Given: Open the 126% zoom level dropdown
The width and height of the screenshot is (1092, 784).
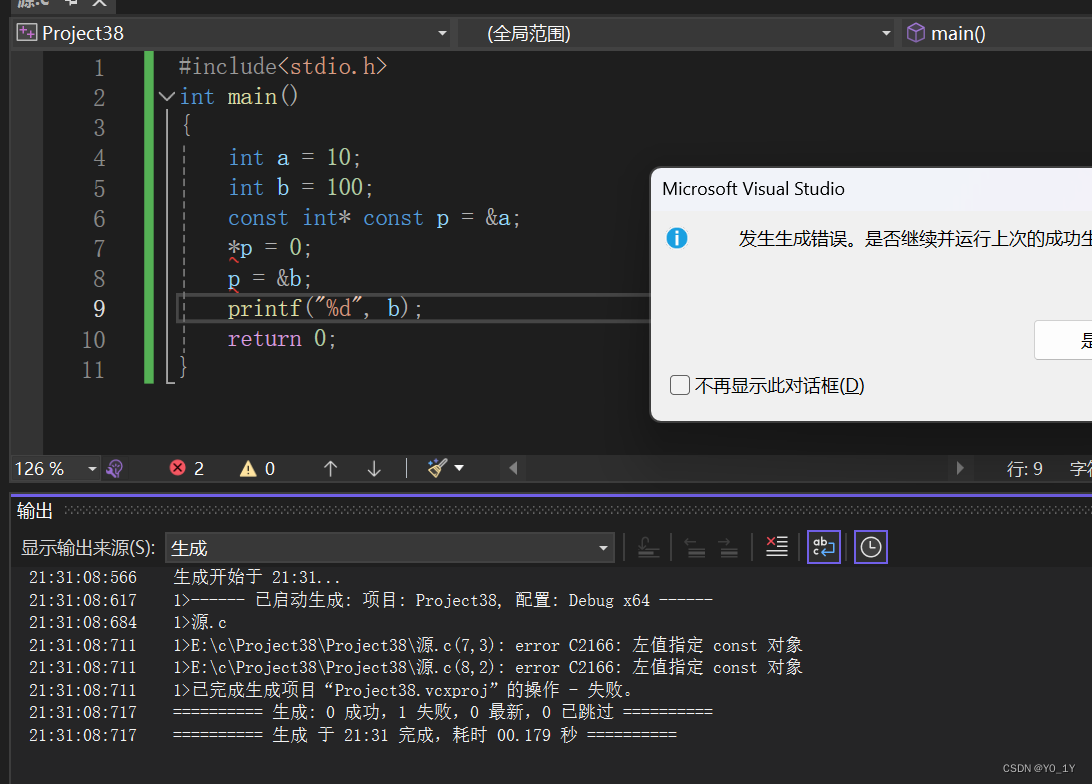Looking at the screenshot, I should (x=91, y=467).
